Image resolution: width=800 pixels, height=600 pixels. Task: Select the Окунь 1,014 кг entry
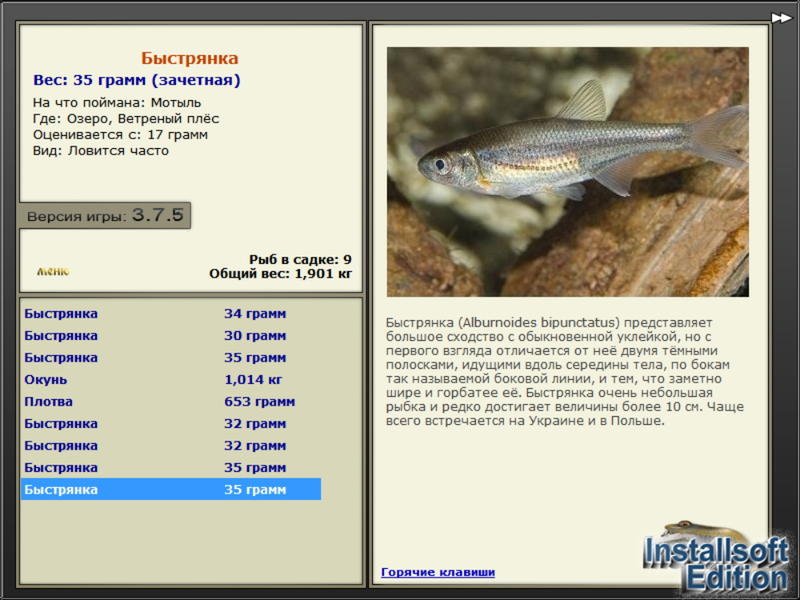pos(171,379)
